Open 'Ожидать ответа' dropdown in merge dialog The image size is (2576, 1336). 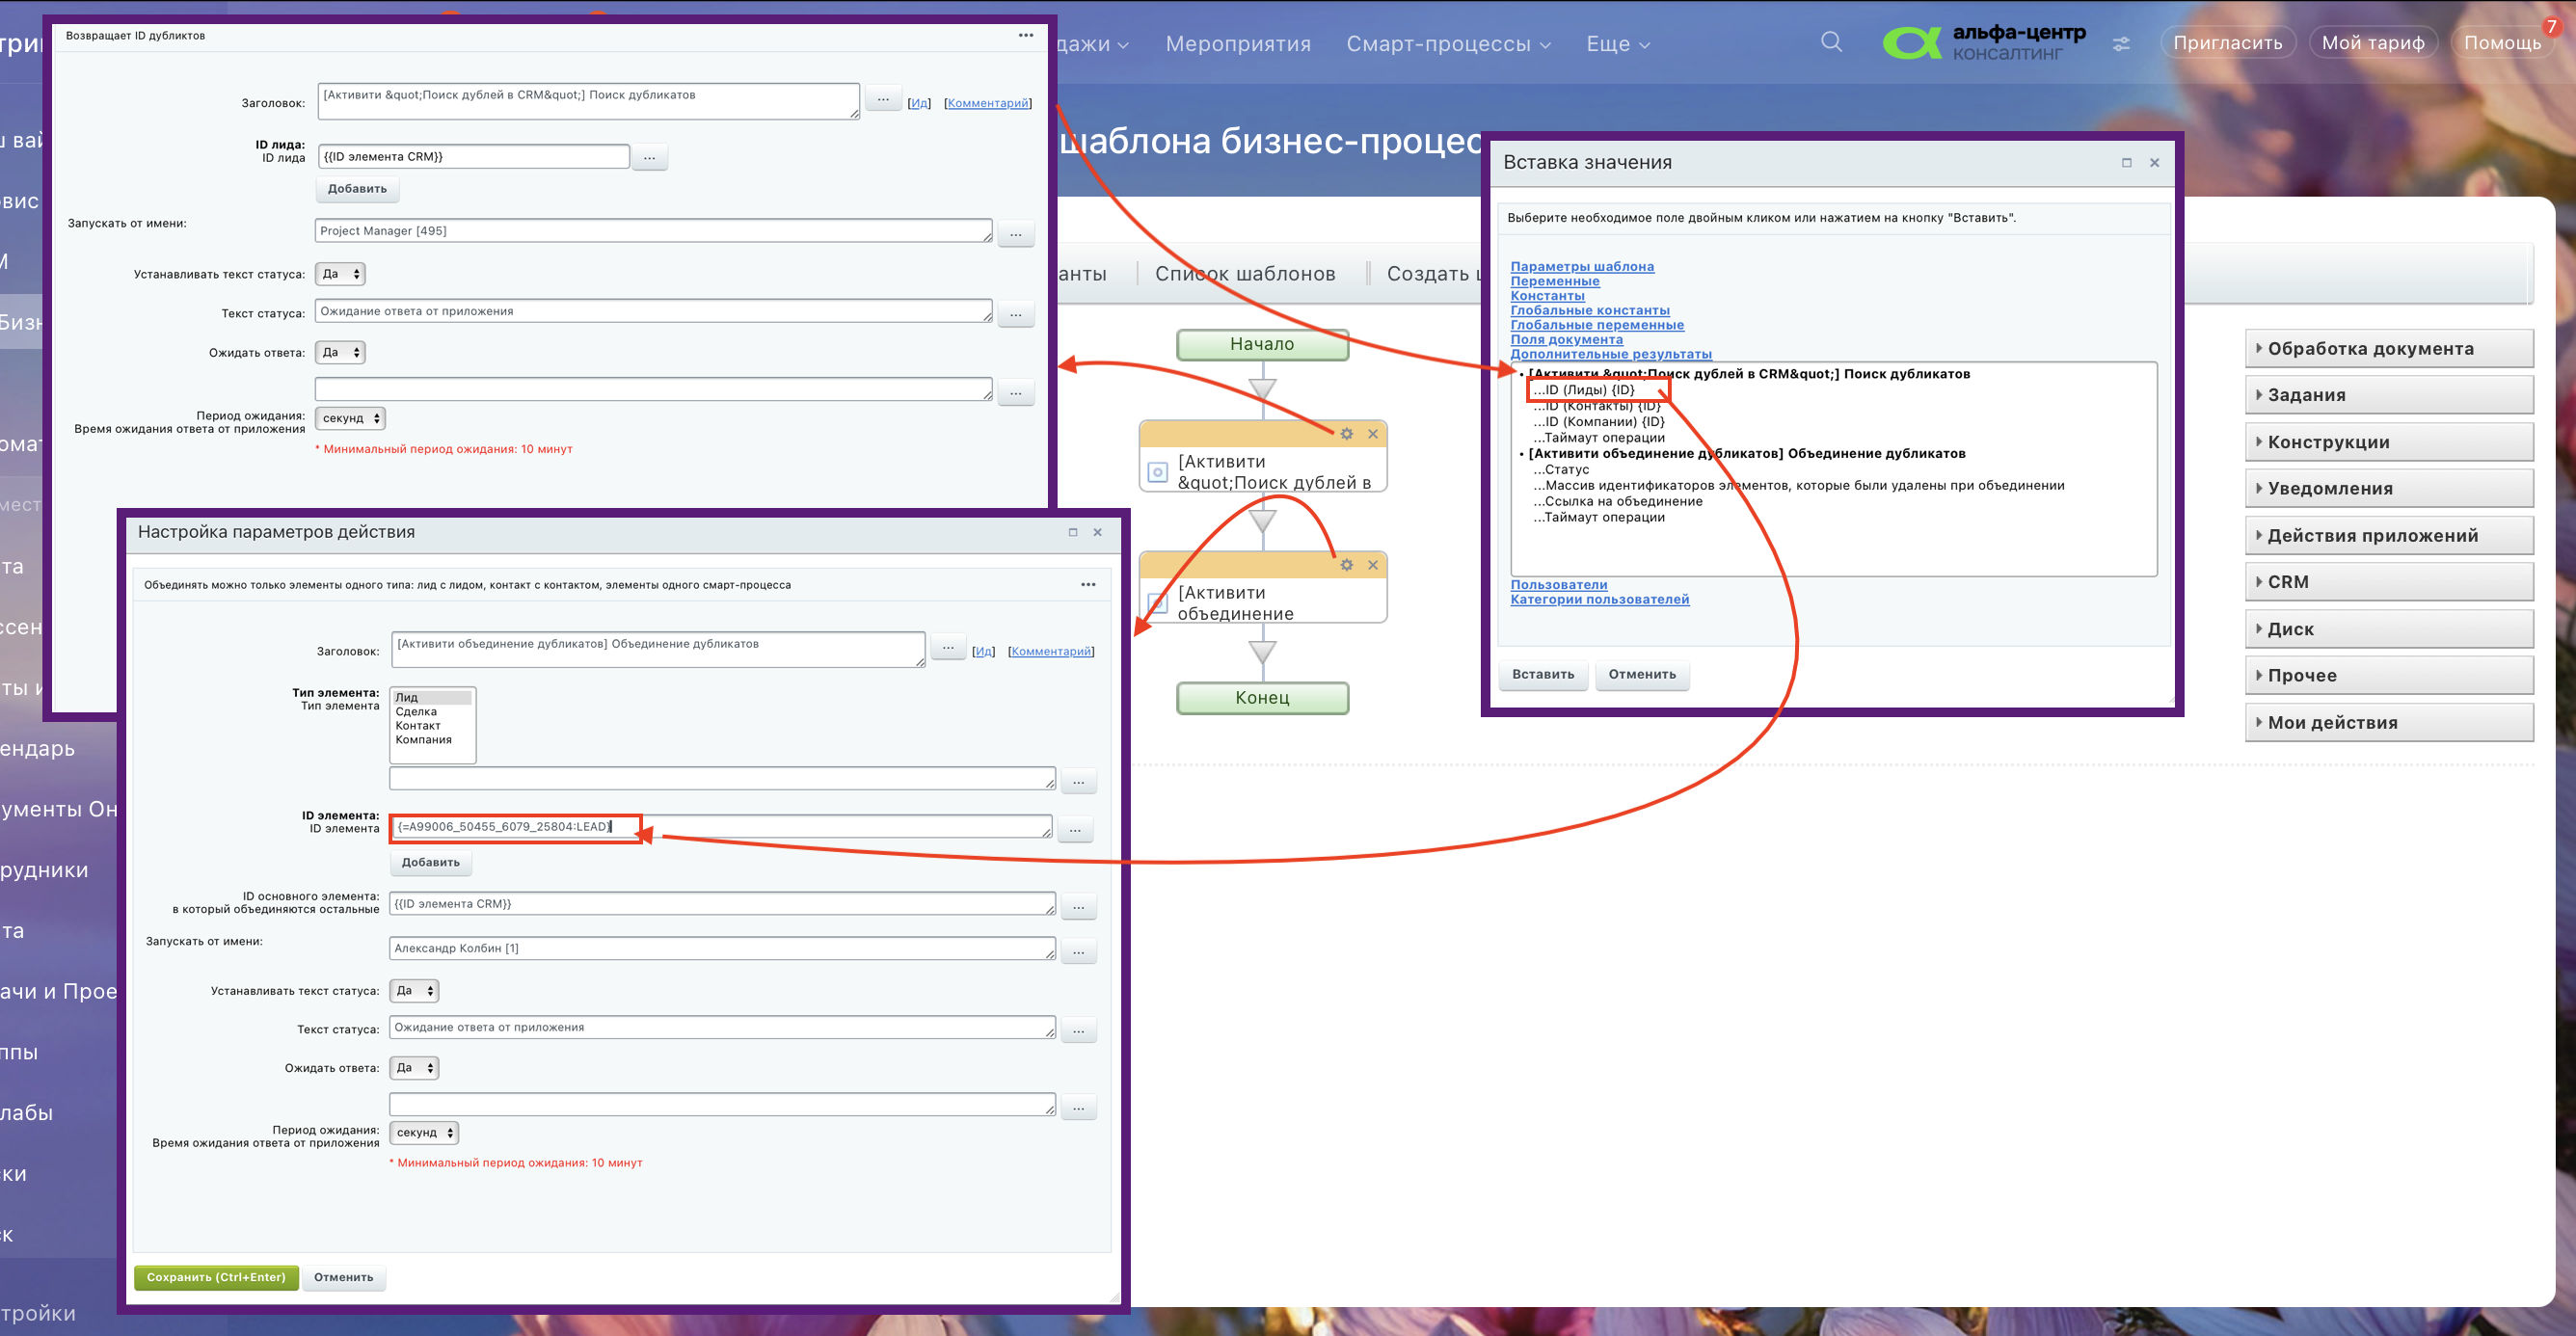coord(414,1068)
